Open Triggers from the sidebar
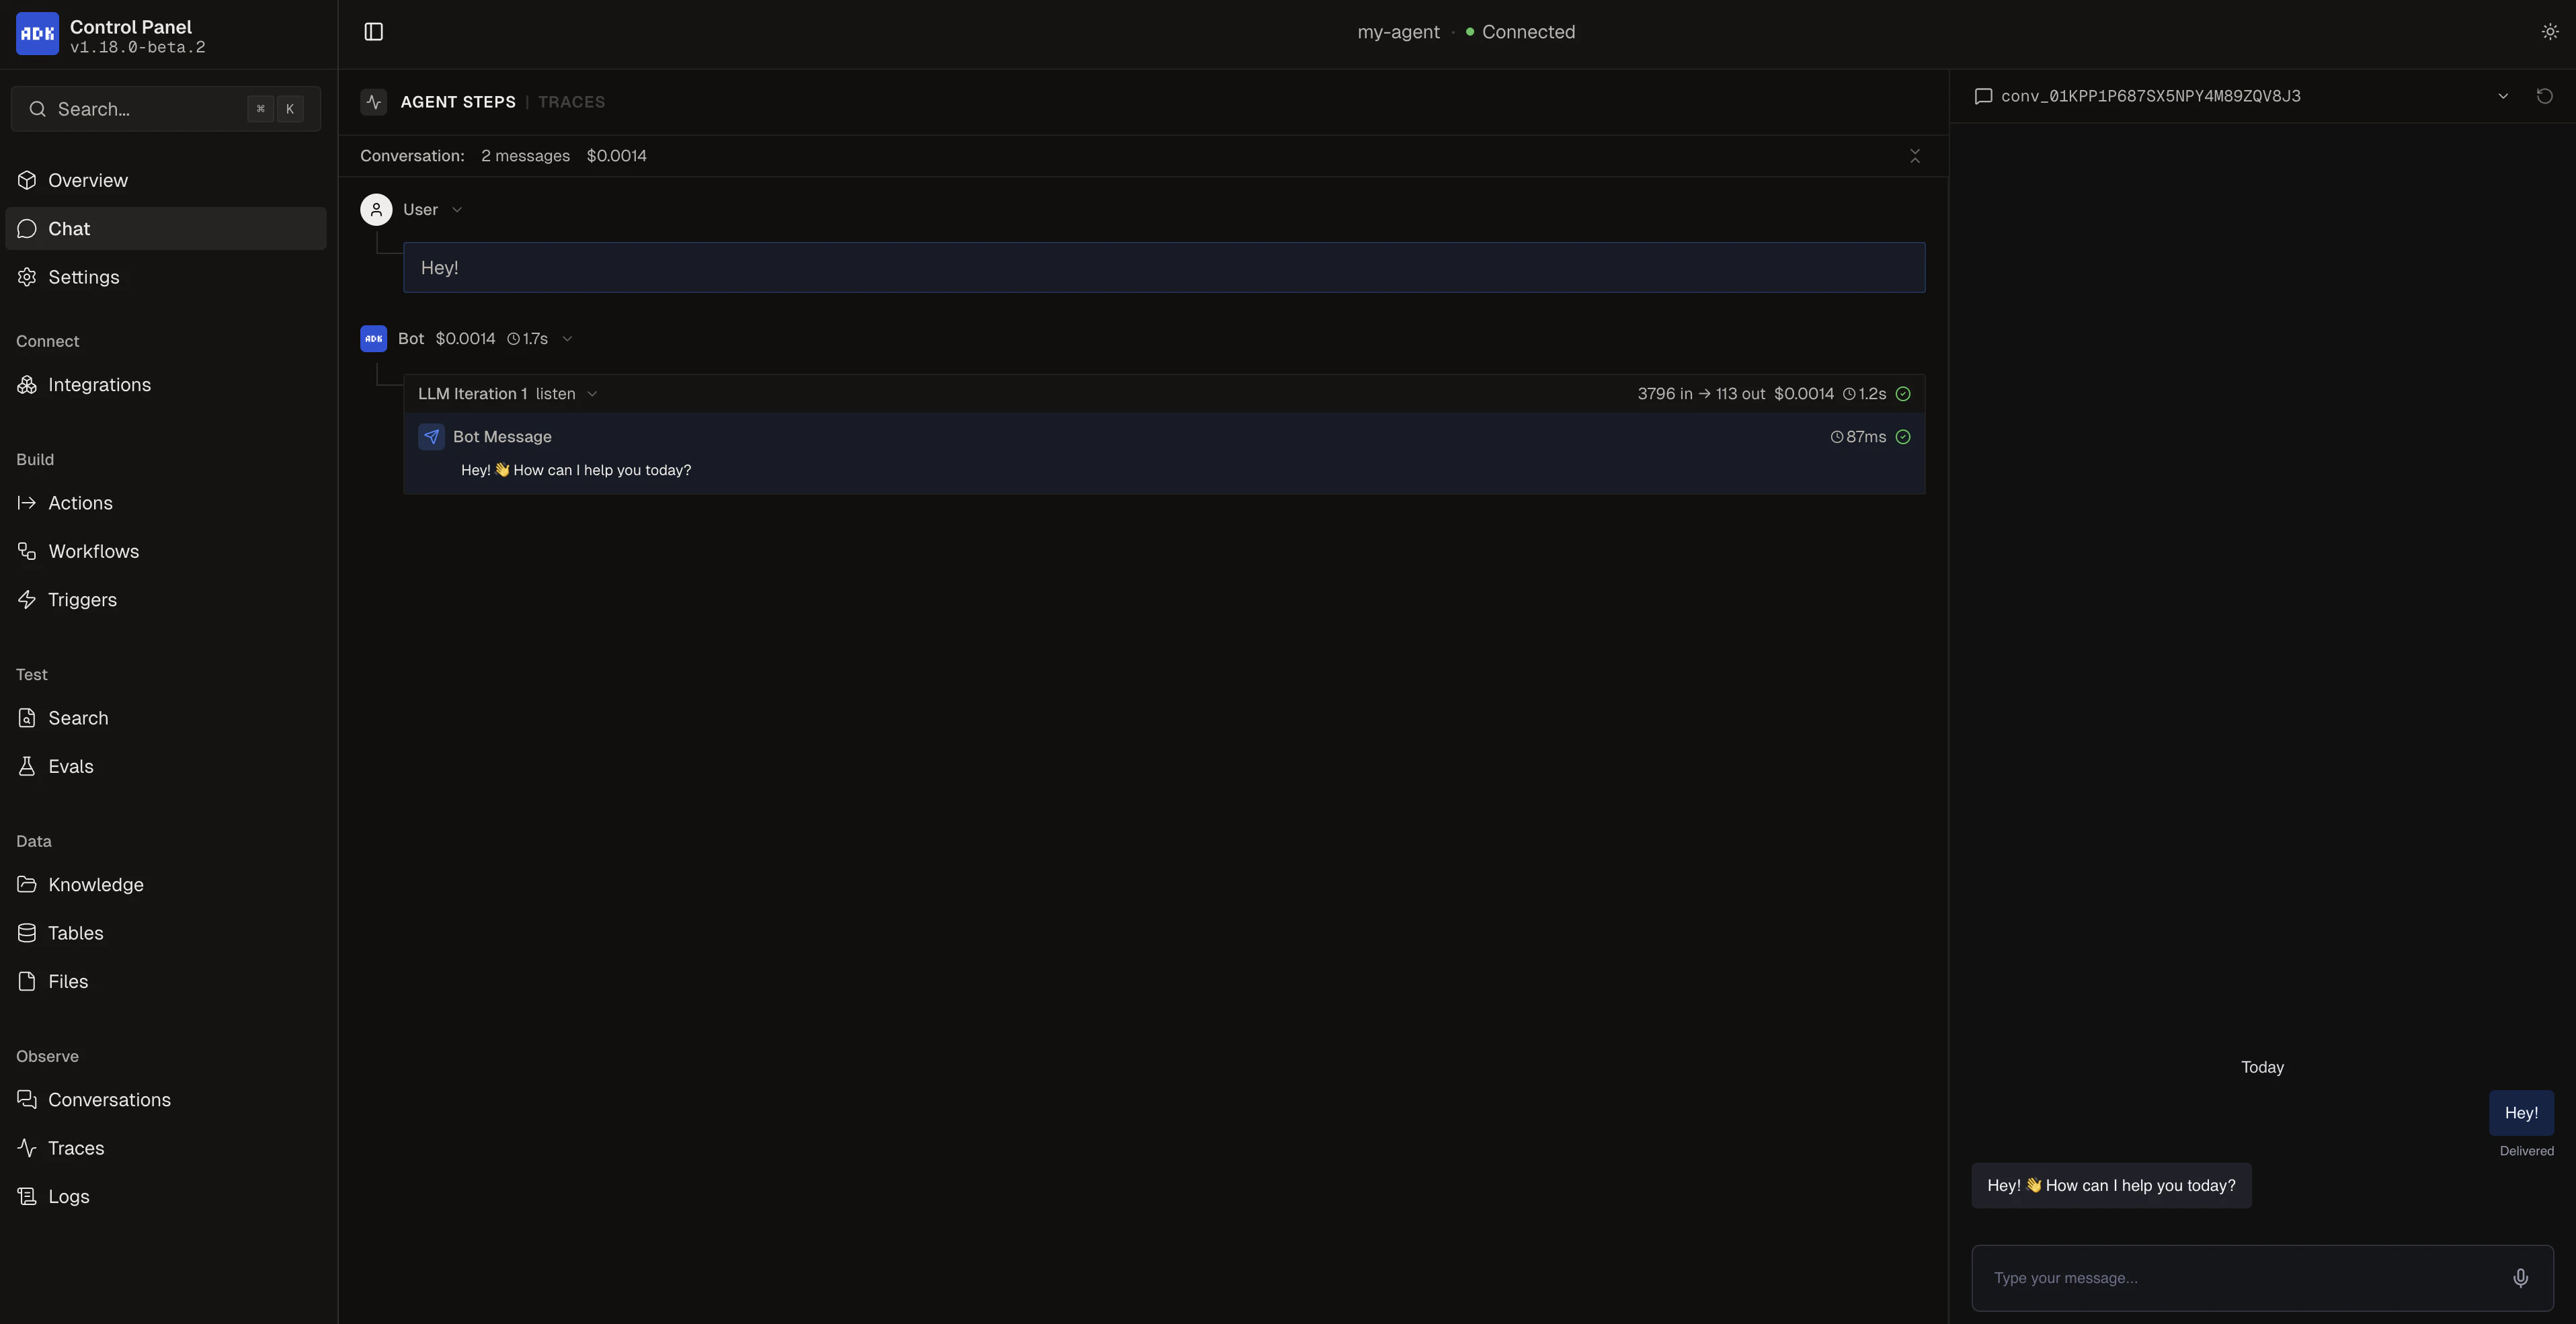2576x1324 pixels. pyautogui.click(x=84, y=599)
